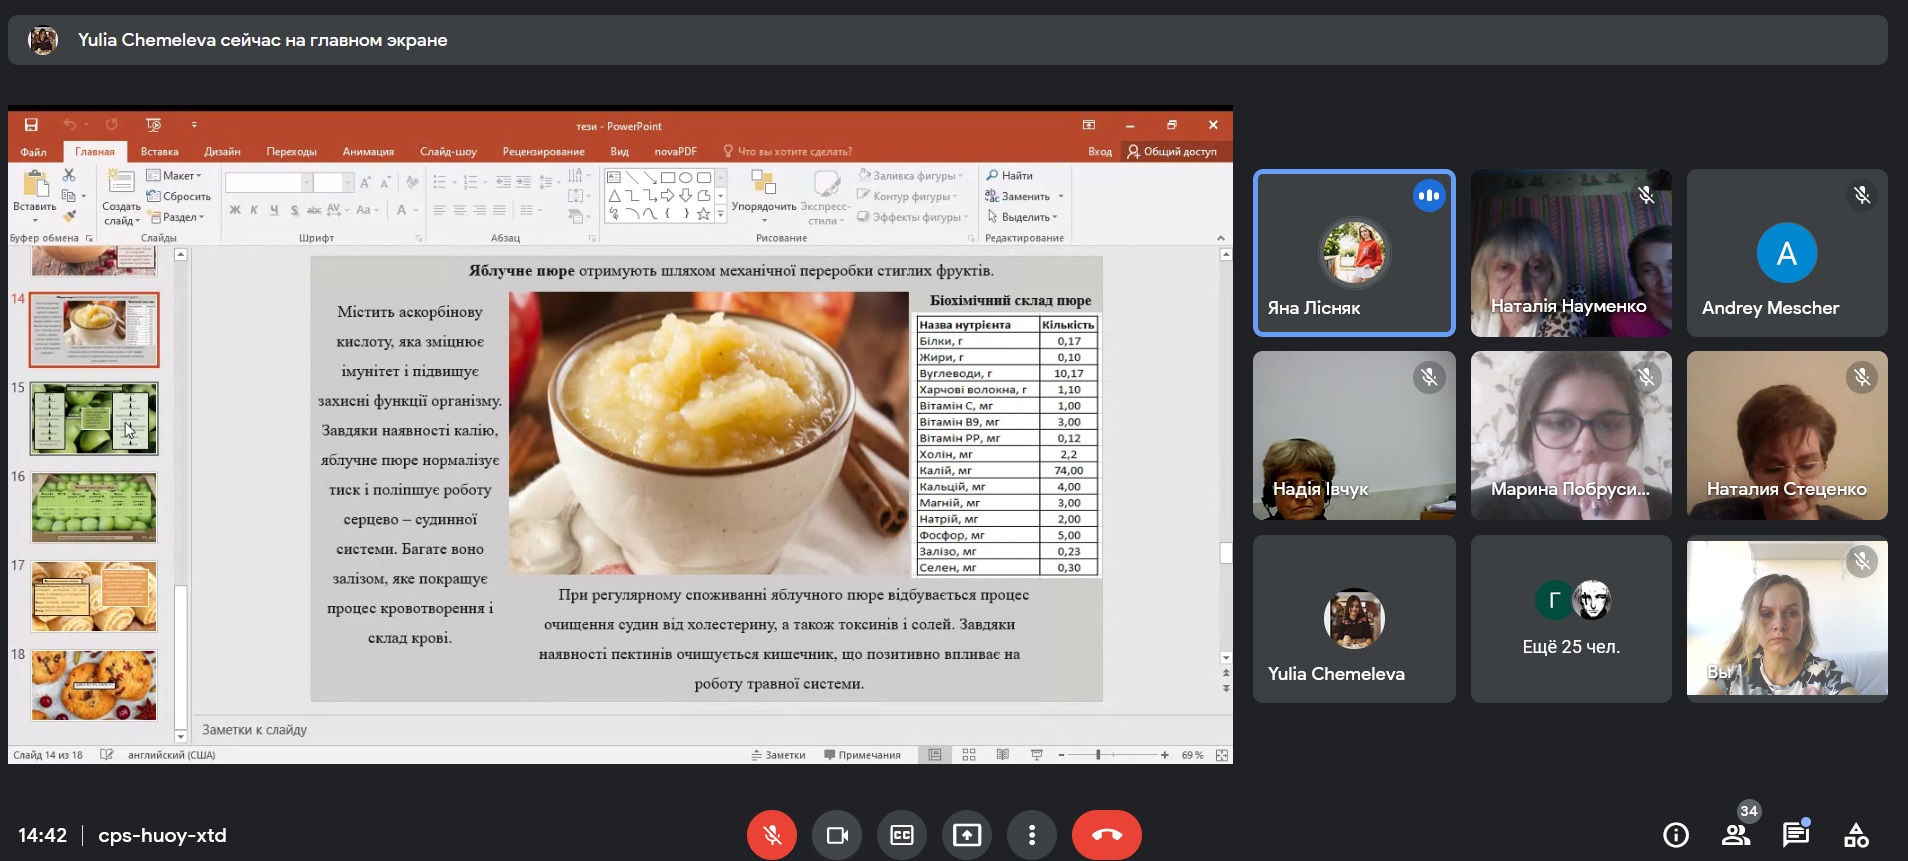Screen dimensions: 1908x861
Task: Click the Общий доступ share button
Action: 1172,152
